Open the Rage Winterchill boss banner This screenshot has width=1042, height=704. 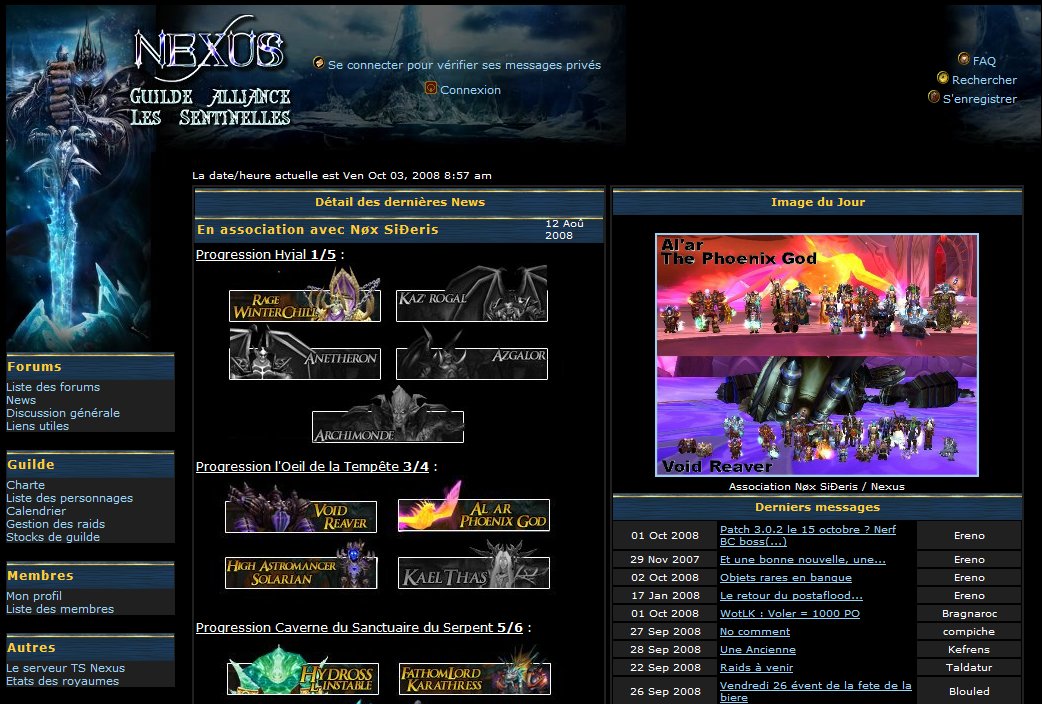pyautogui.click(x=304, y=303)
